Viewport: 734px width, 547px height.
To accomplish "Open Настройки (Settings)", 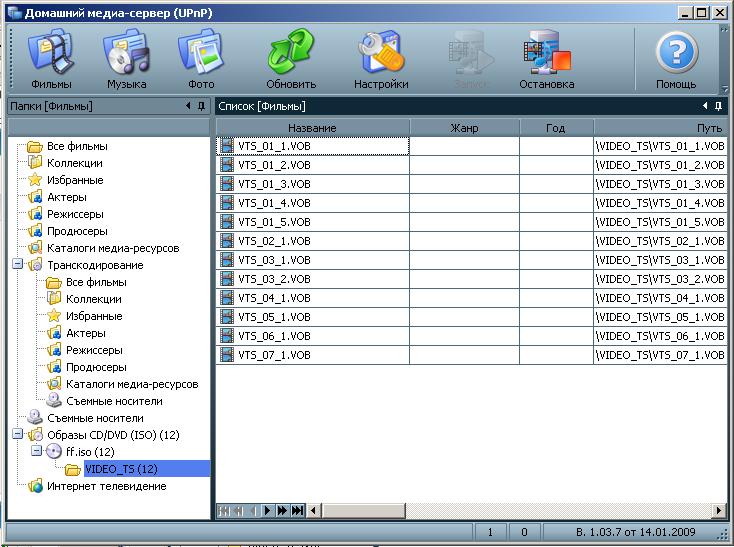I will point(381,59).
